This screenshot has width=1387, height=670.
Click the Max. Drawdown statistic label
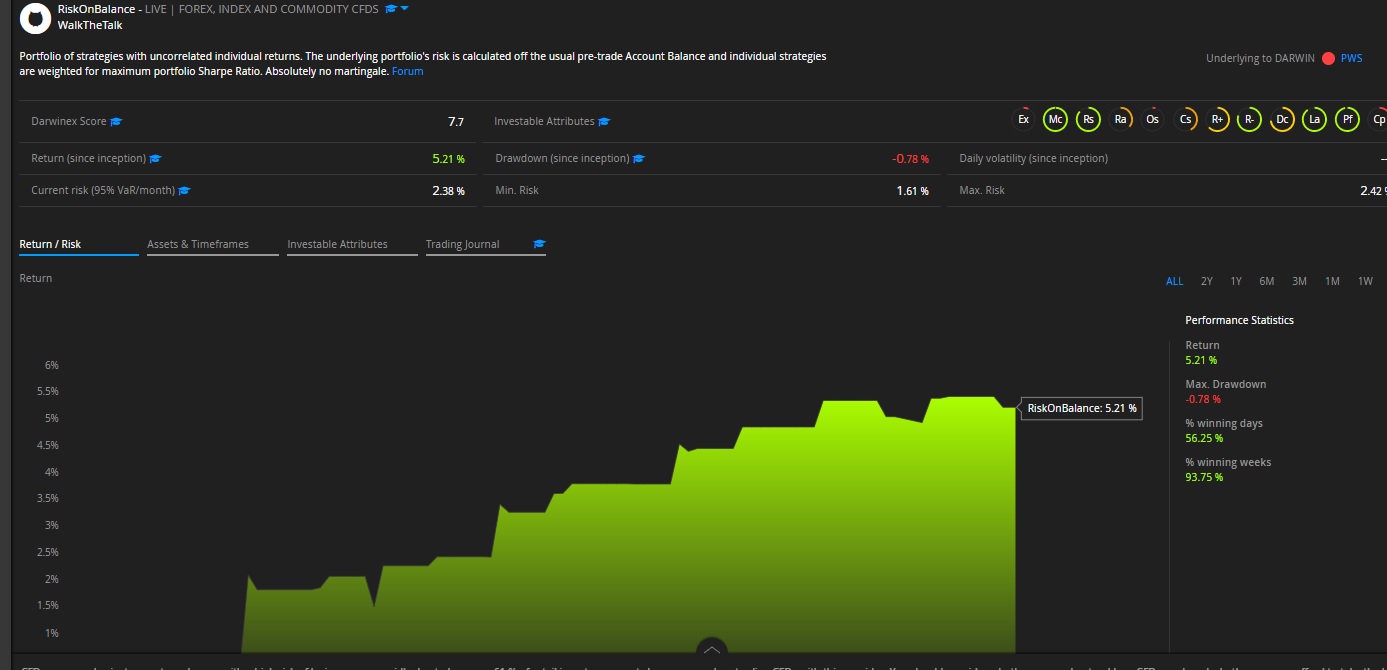pos(1225,384)
